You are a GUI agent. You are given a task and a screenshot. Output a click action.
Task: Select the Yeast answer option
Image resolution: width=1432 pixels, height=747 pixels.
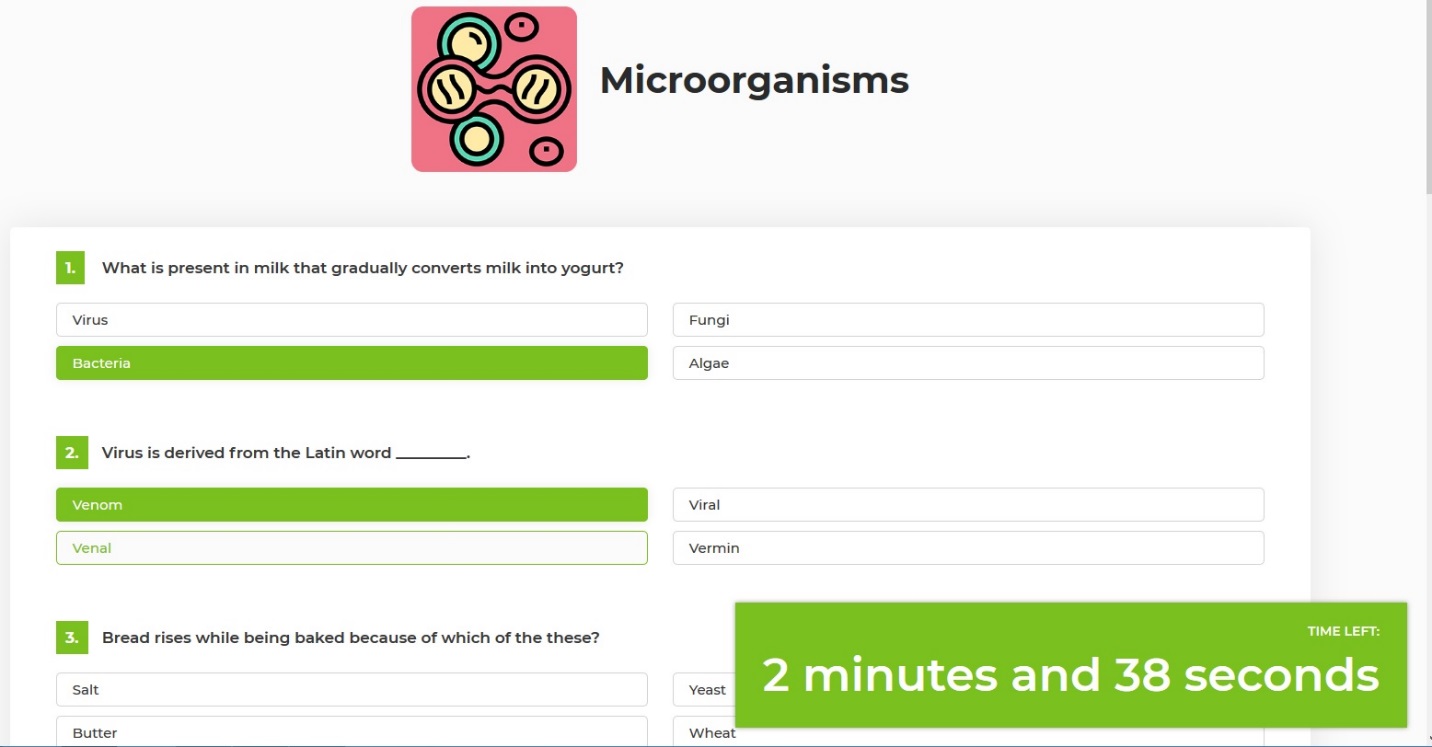click(703, 690)
